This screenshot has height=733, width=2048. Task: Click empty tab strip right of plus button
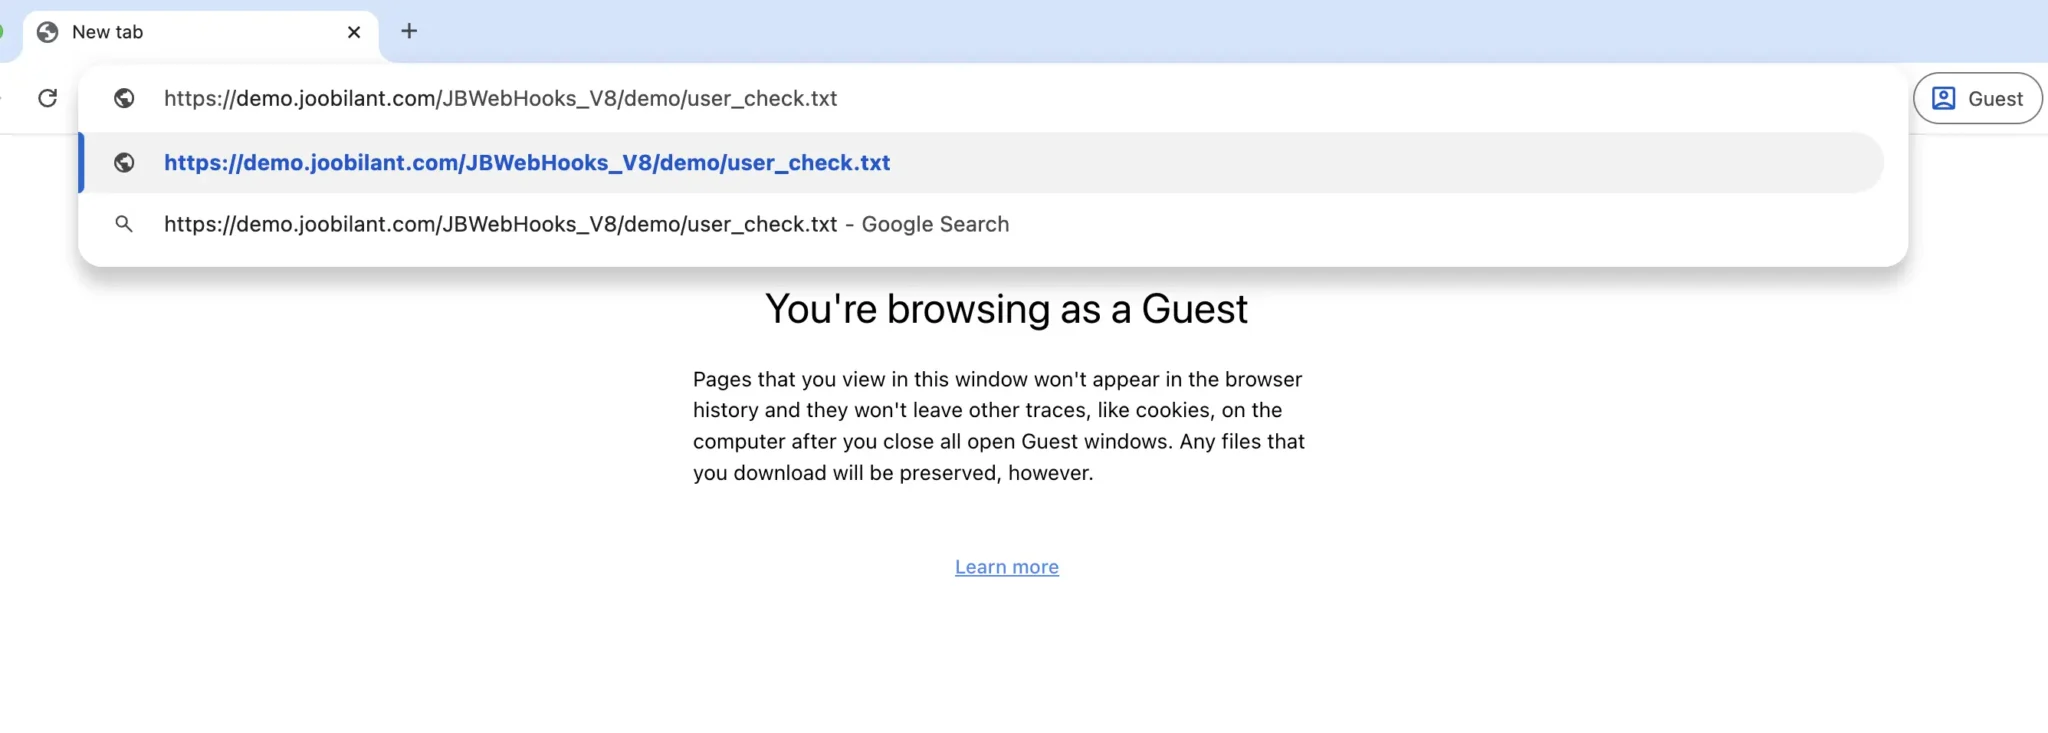click(1200, 30)
